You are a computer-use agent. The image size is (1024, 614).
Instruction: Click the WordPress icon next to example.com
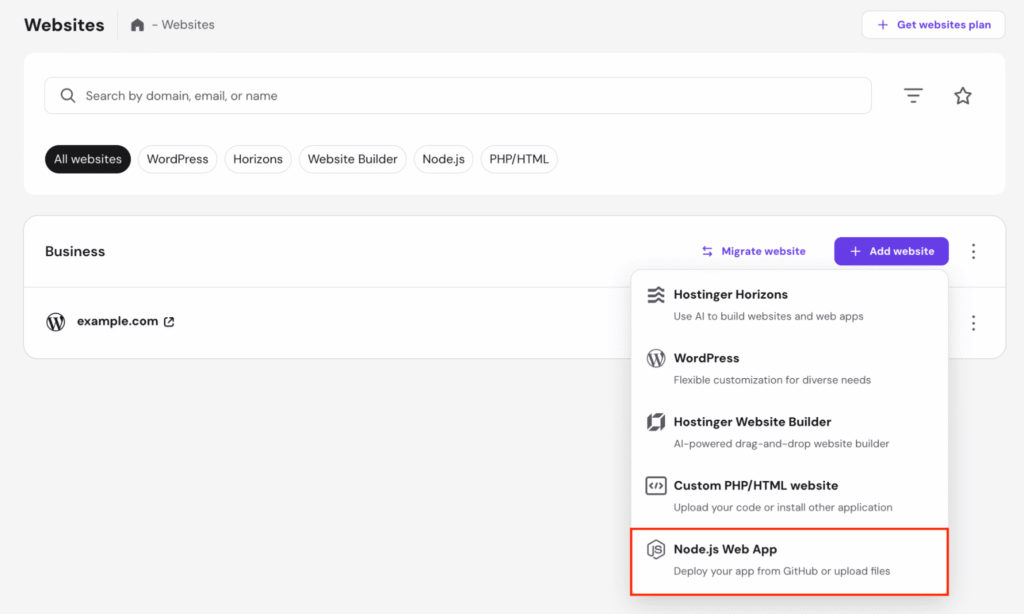click(x=55, y=322)
